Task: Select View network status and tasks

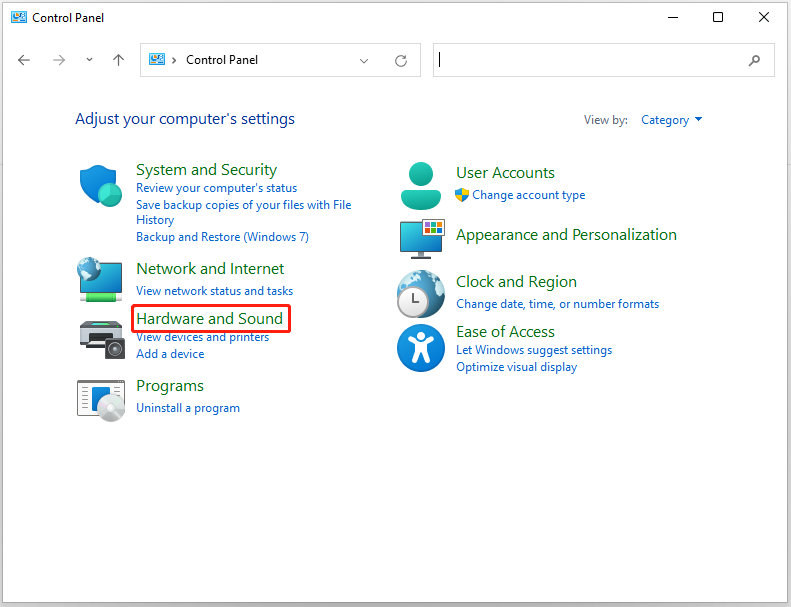Action: pos(214,291)
